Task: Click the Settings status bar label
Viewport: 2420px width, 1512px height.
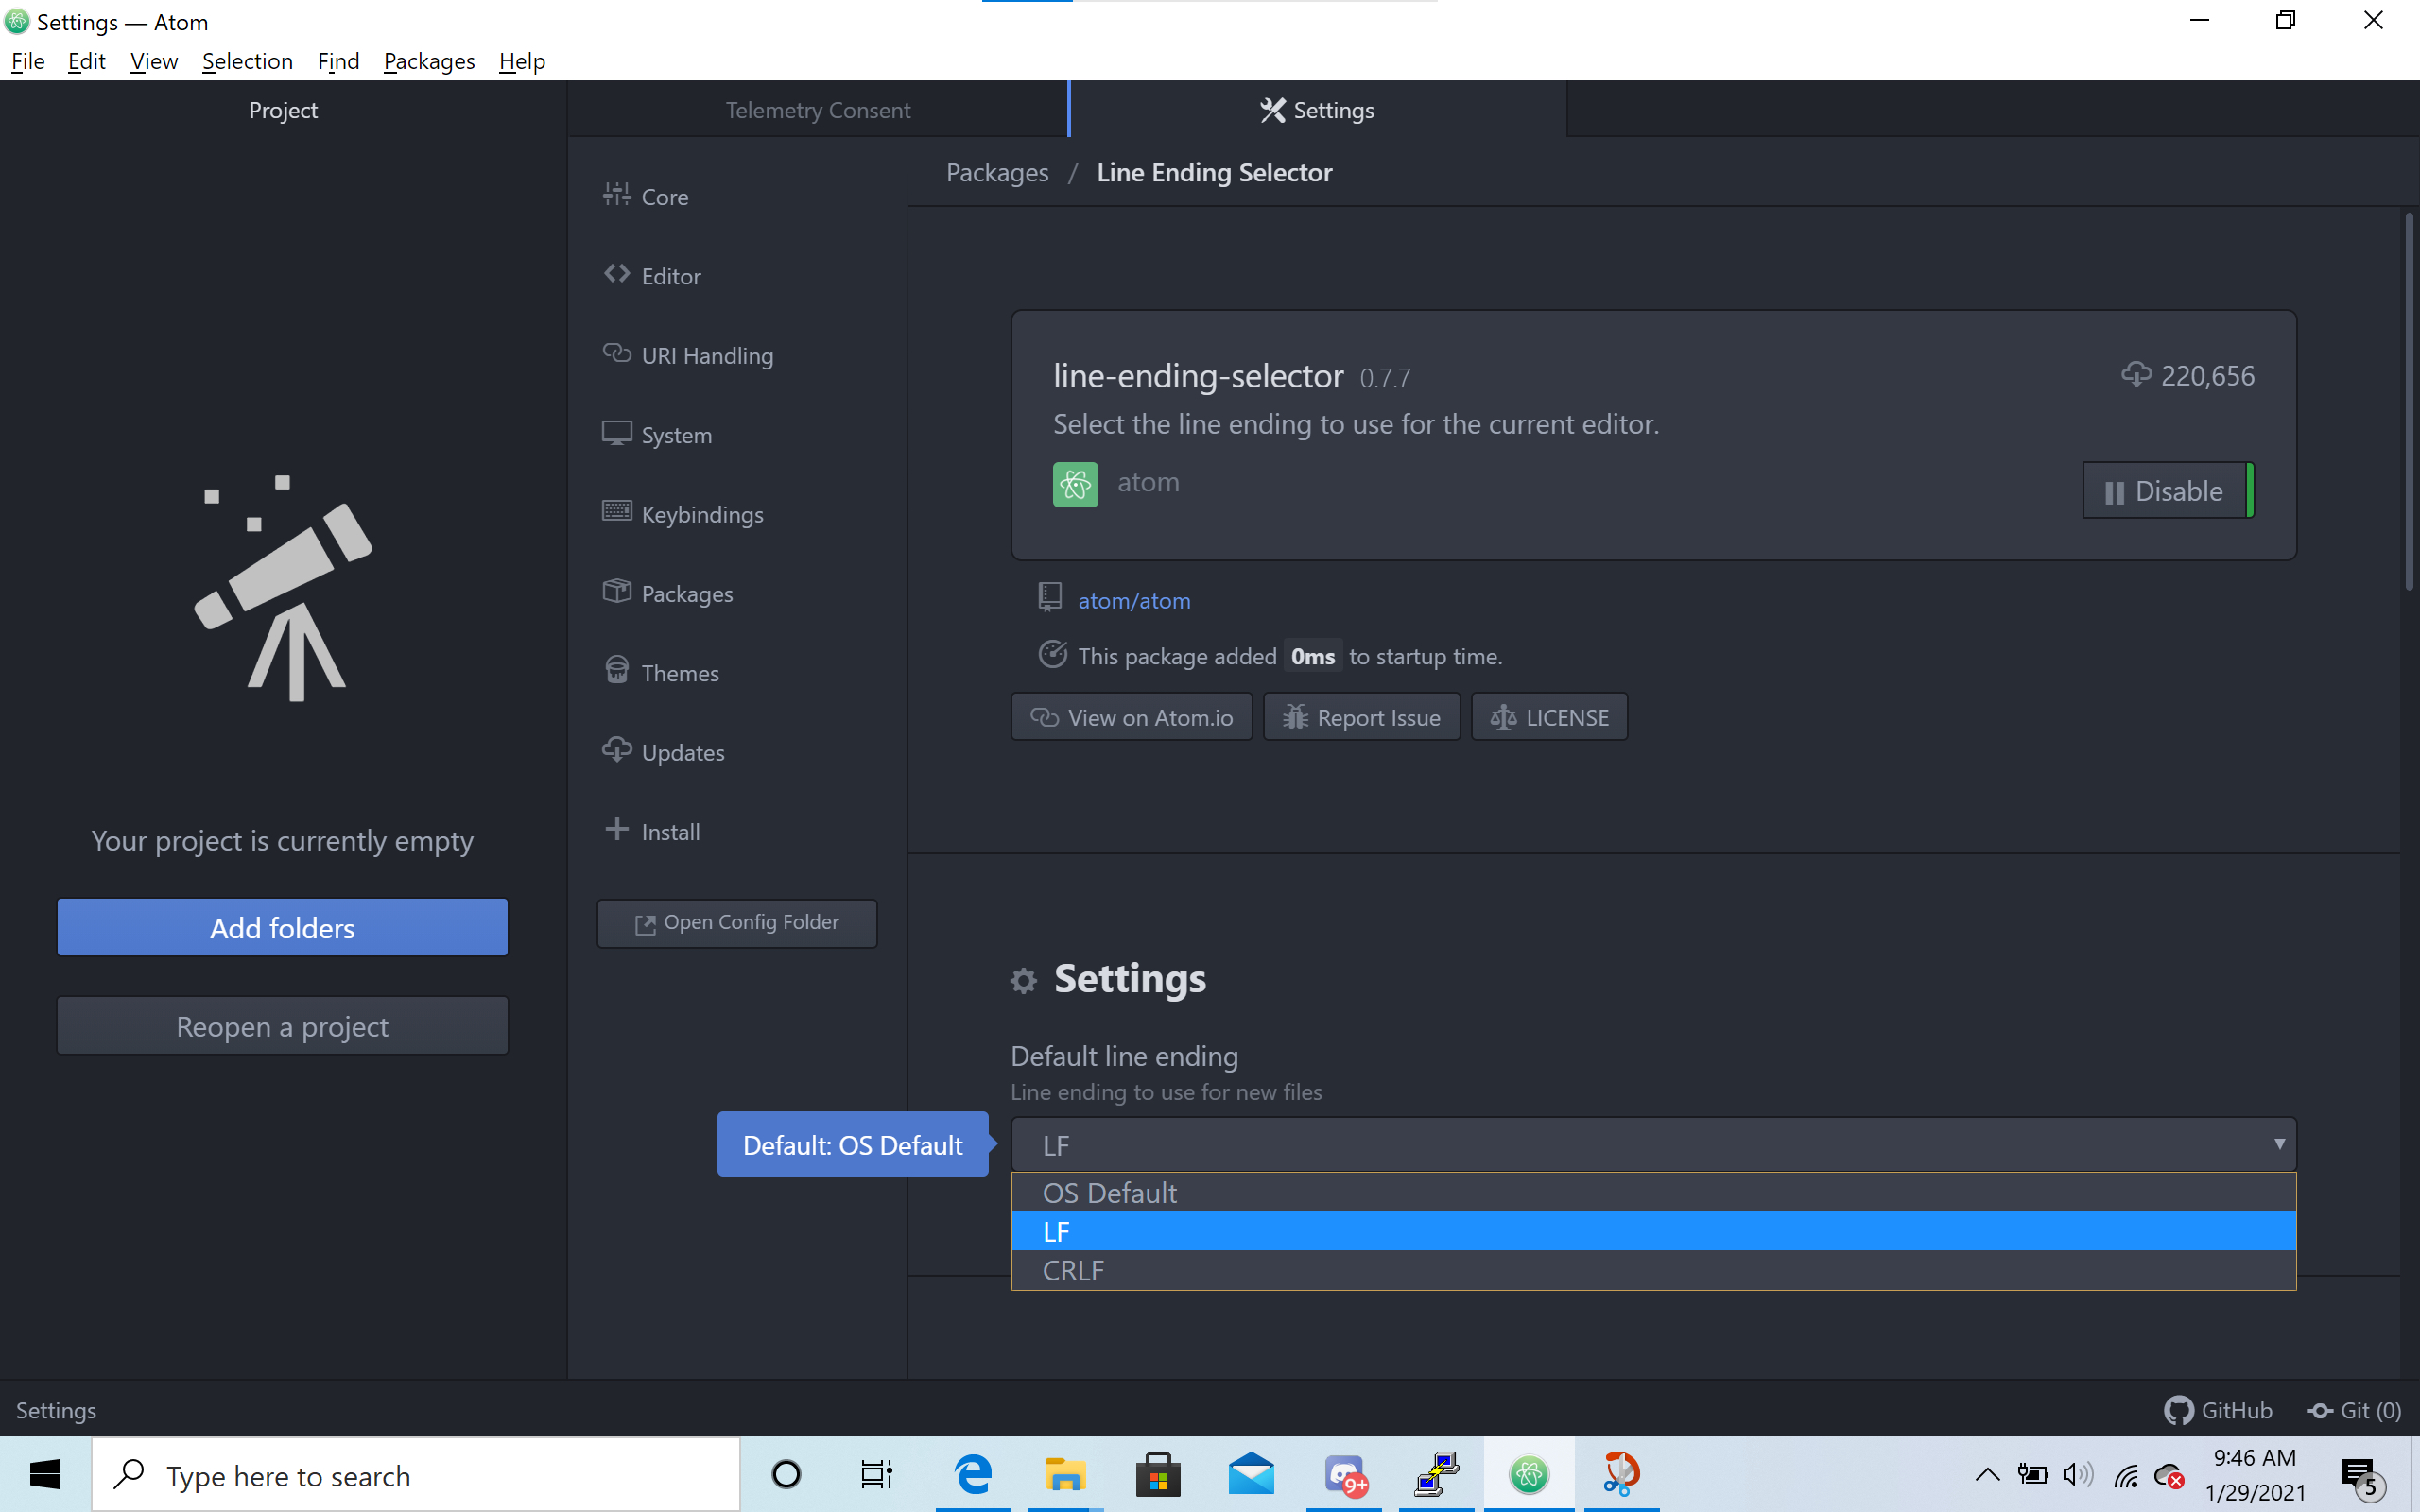Action: coord(56,1410)
